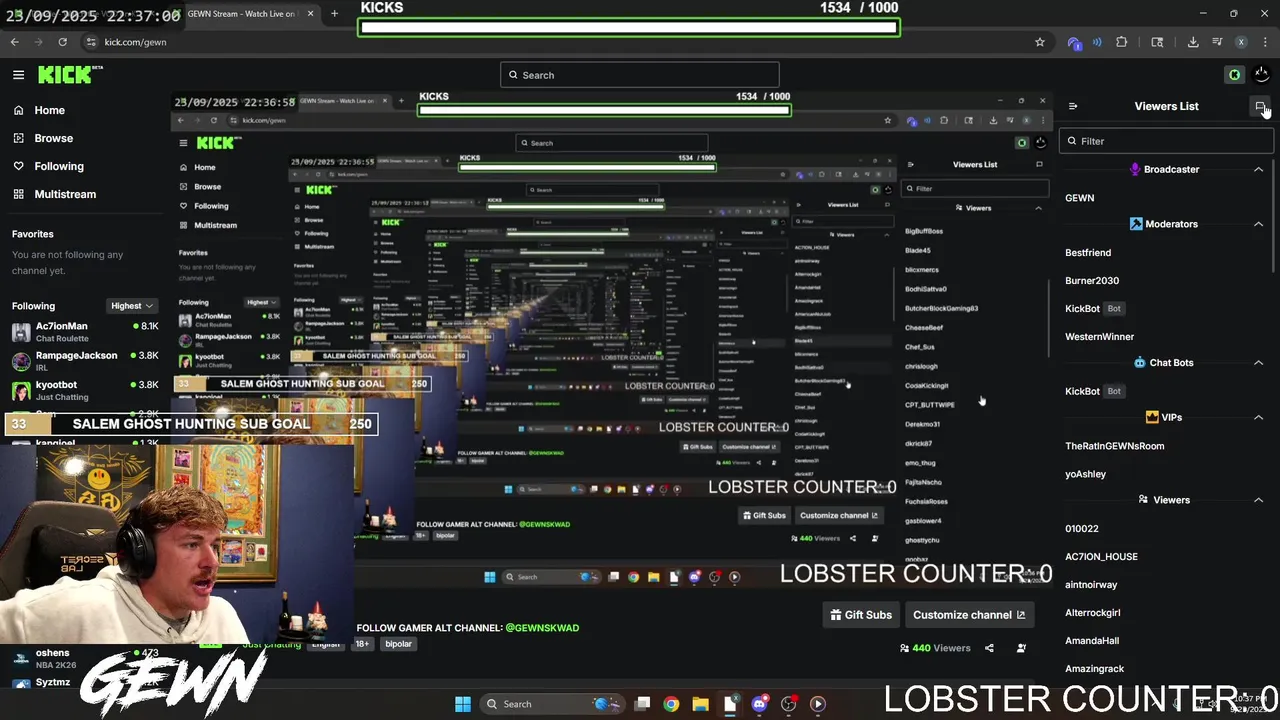Pop out the Viewers List panel
1280x720 pixels.
coord(1260,106)
